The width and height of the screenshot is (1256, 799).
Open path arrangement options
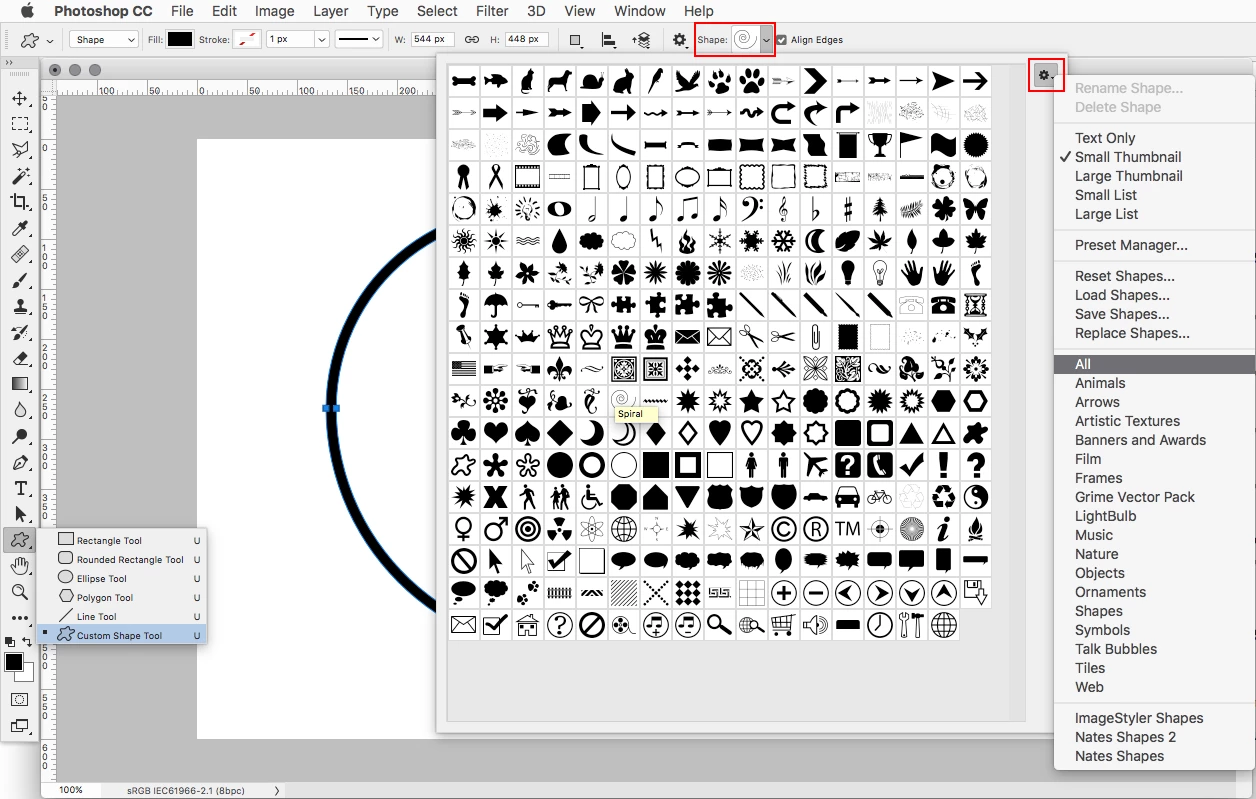tap(641, 40)
